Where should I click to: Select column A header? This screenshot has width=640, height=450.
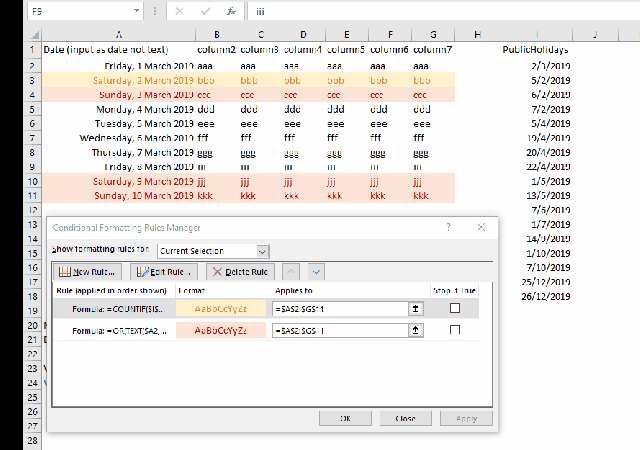click(x=119, y=35)
